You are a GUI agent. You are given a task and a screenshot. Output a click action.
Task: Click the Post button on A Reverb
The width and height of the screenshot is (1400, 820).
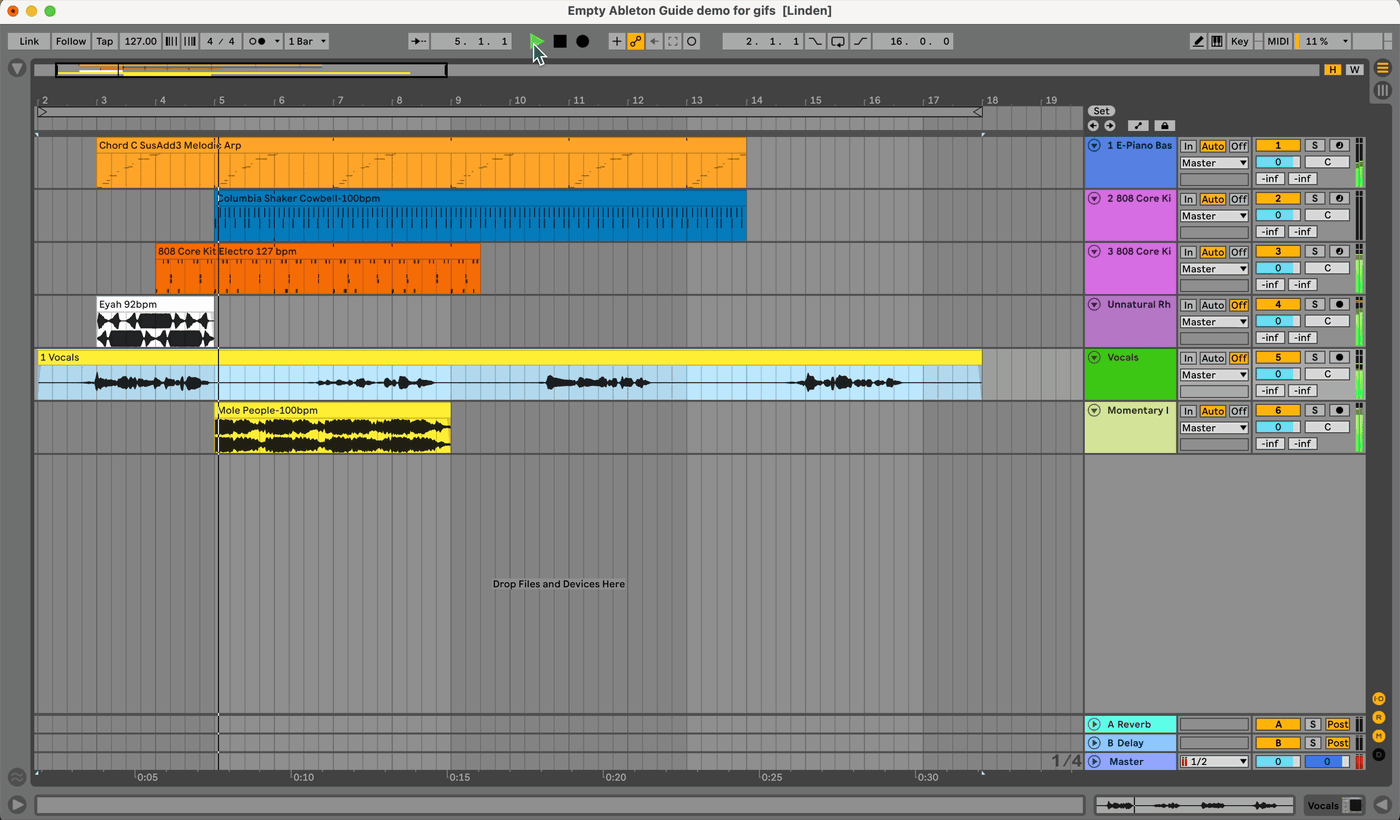1338,725
